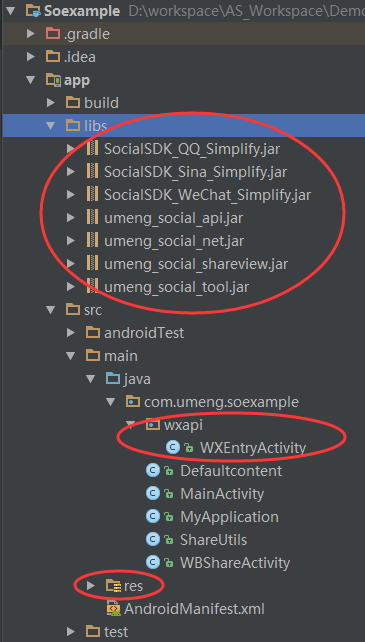Click the MainActivity class icon

point(153,494)
